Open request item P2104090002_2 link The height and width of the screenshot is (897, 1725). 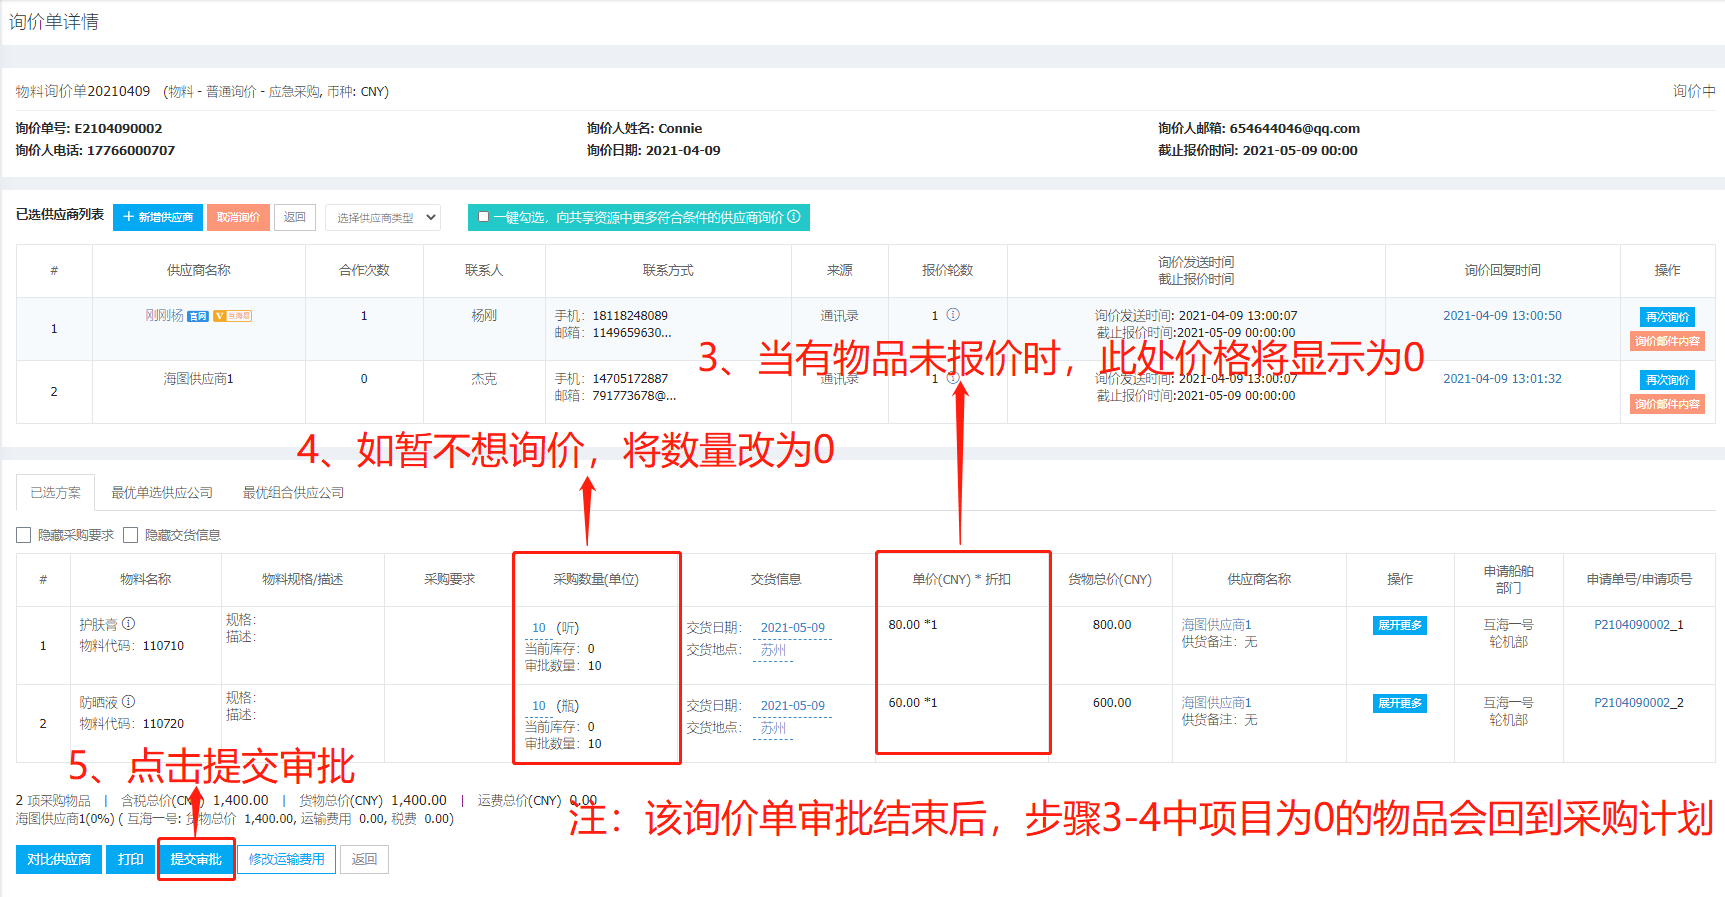pos(1638,703)
